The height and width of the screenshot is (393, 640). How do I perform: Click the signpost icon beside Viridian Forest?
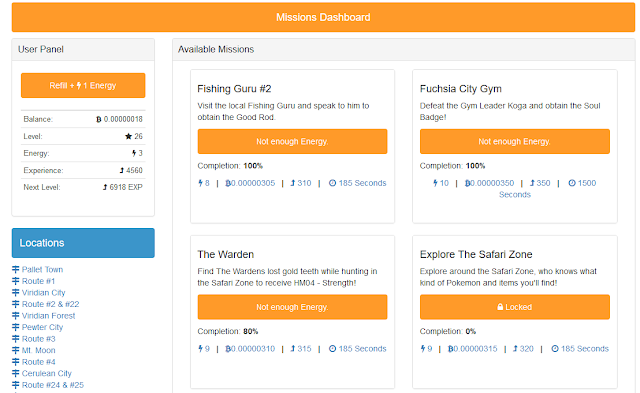point(16,315)
